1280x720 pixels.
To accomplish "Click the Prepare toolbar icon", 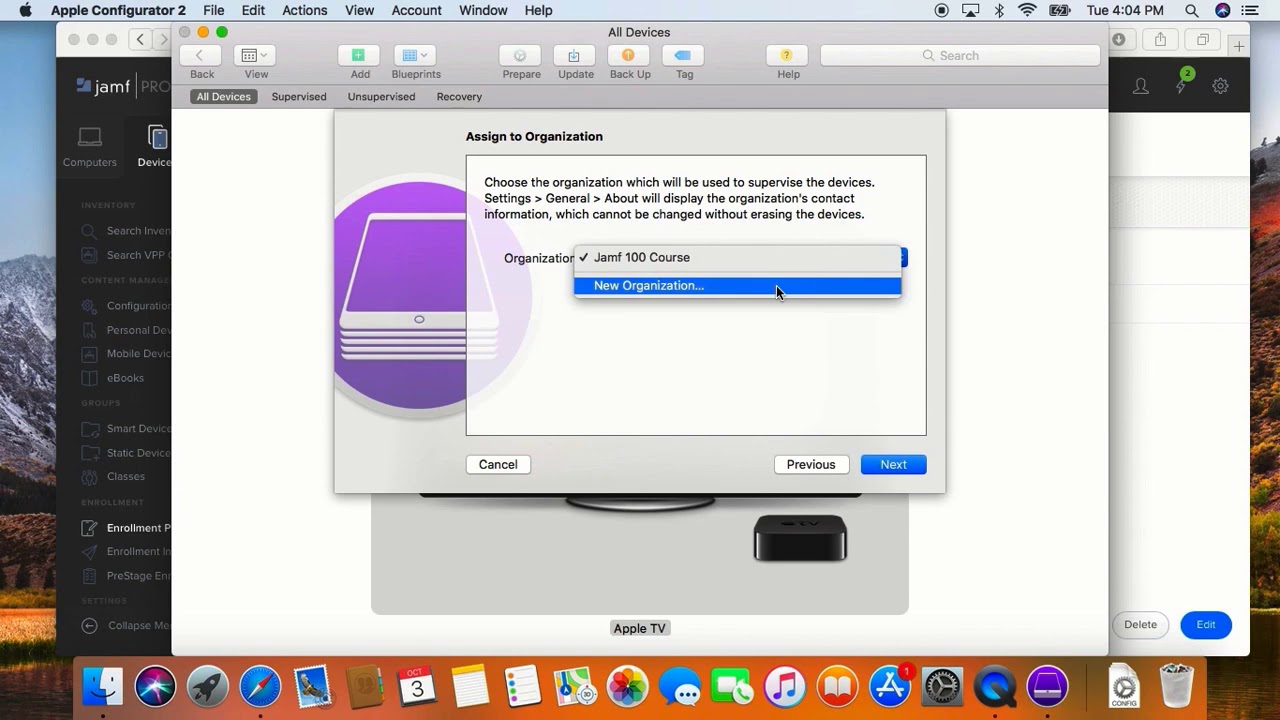I will pos(520,56).
